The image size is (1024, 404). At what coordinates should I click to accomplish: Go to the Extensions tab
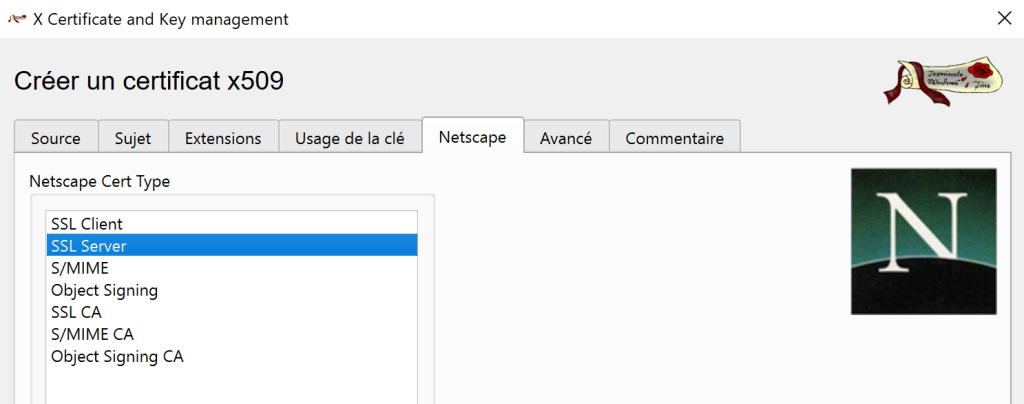(223, 138)
